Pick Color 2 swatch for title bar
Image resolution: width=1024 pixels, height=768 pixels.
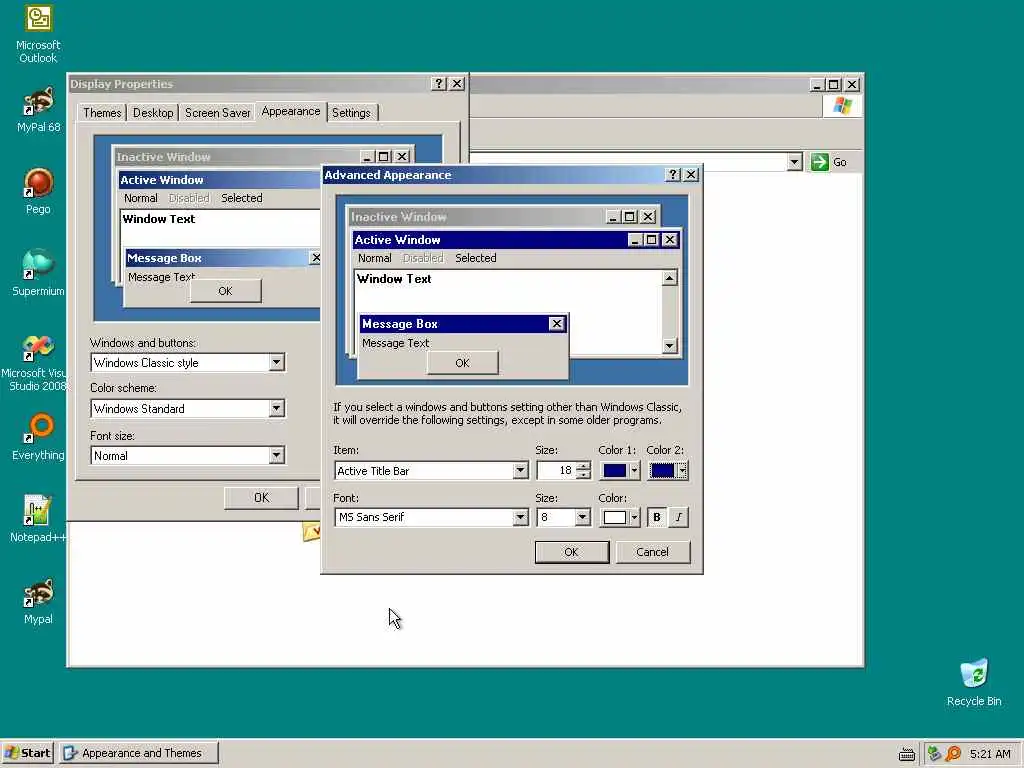[668, 470]
